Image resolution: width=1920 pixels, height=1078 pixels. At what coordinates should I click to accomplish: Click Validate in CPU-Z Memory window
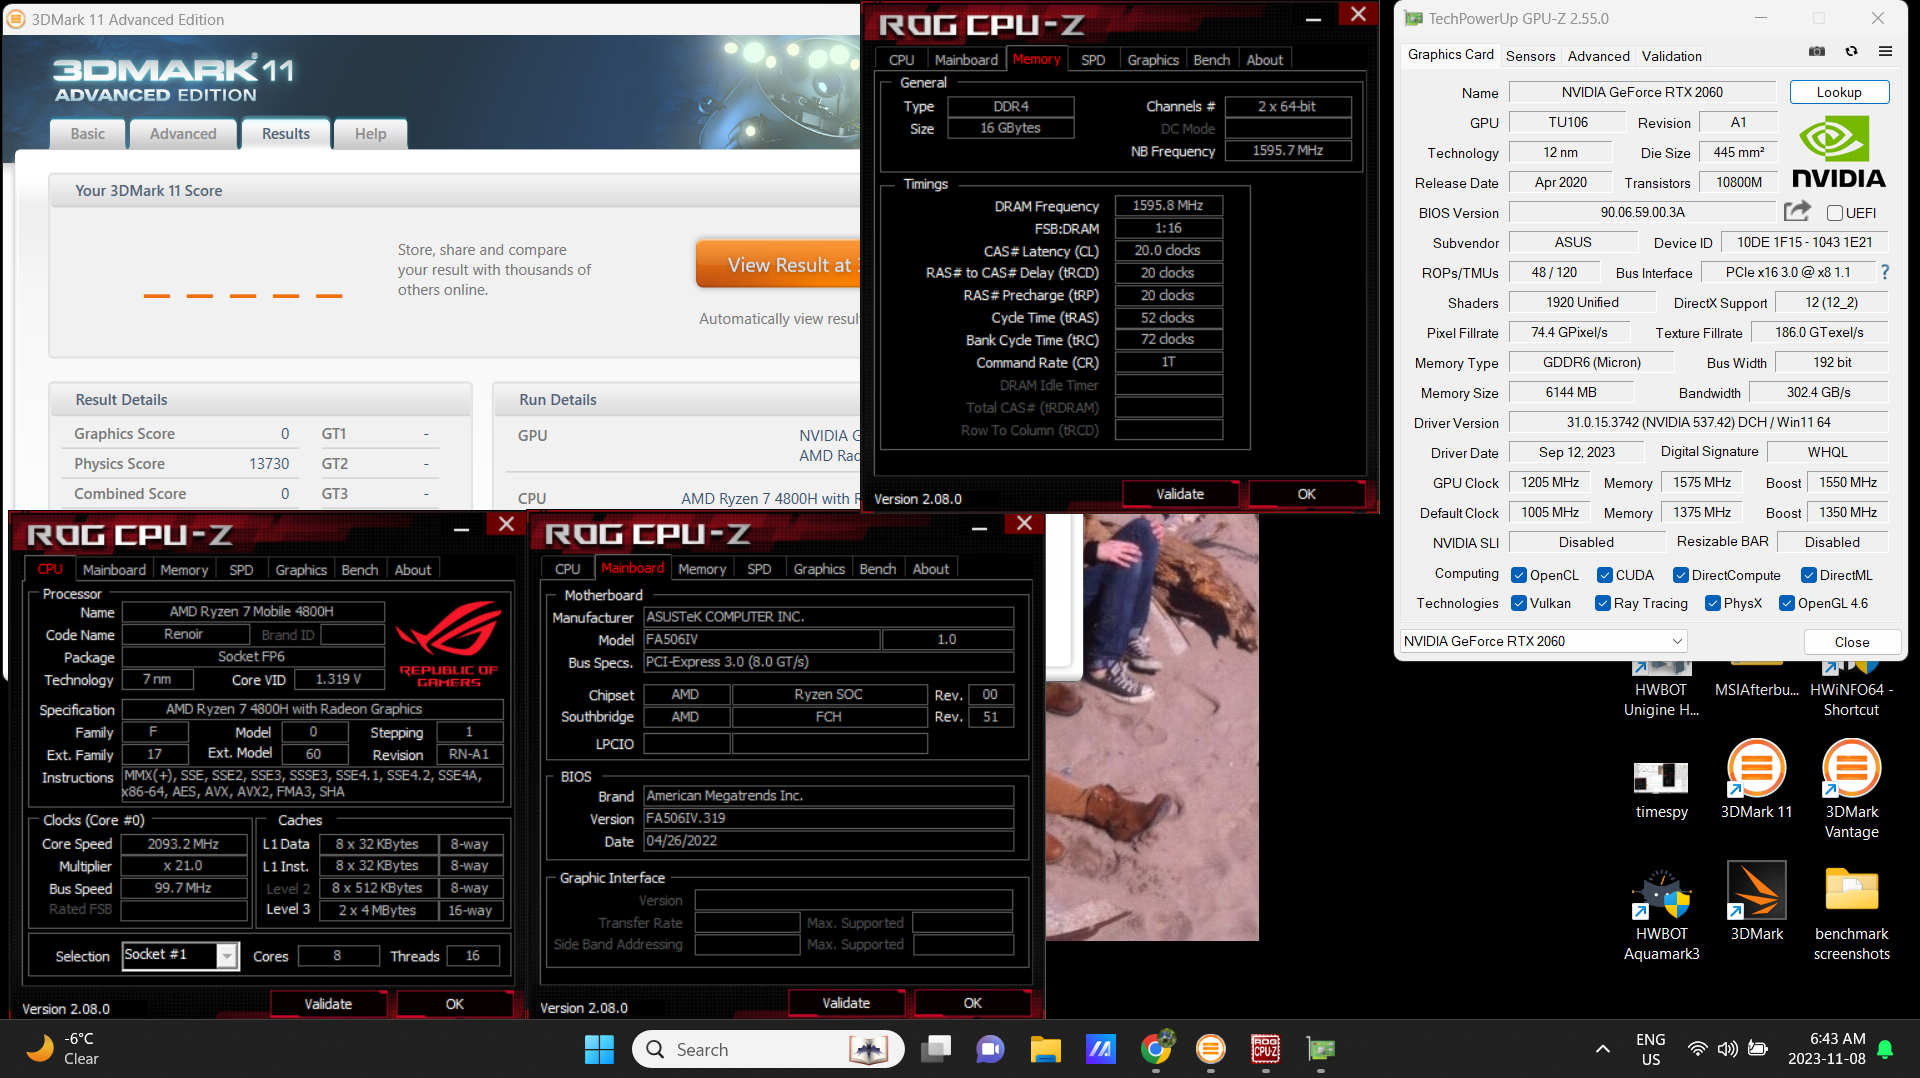[1180, 494]
